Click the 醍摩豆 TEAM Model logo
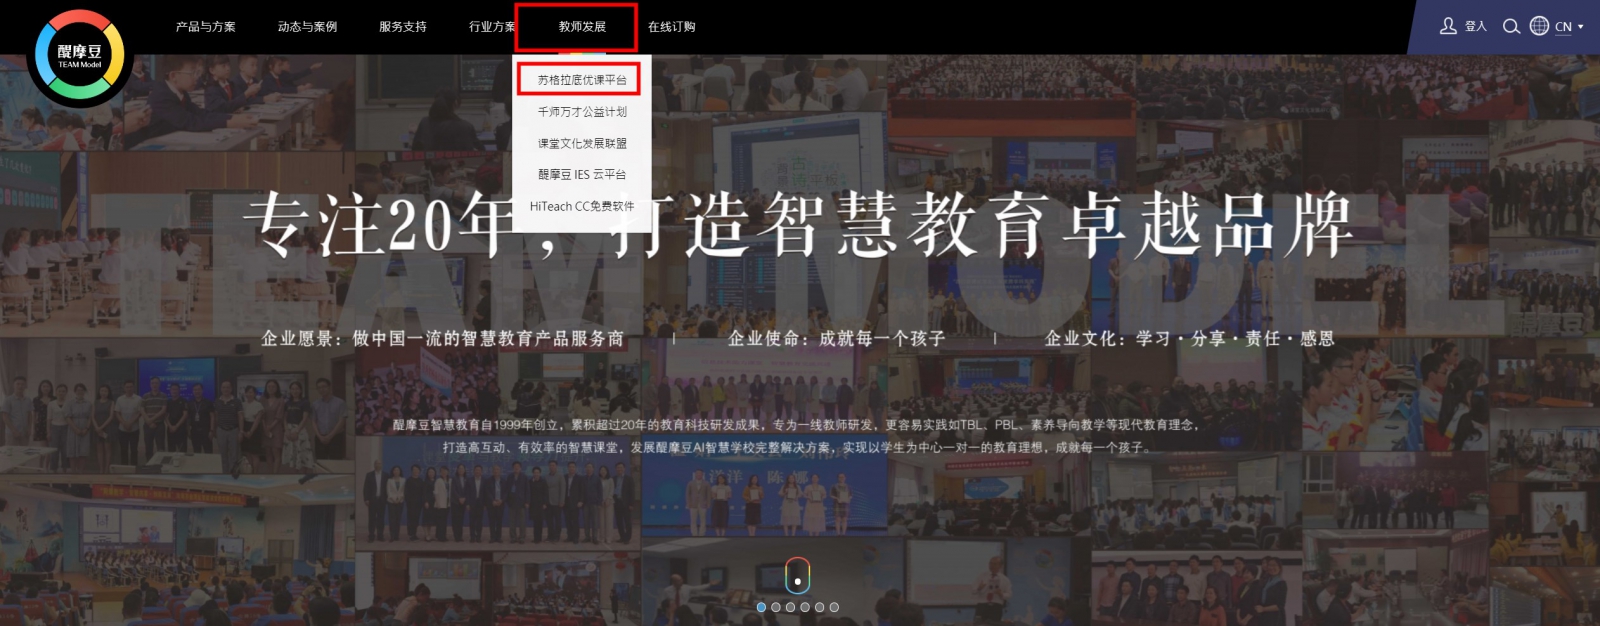 79,56
